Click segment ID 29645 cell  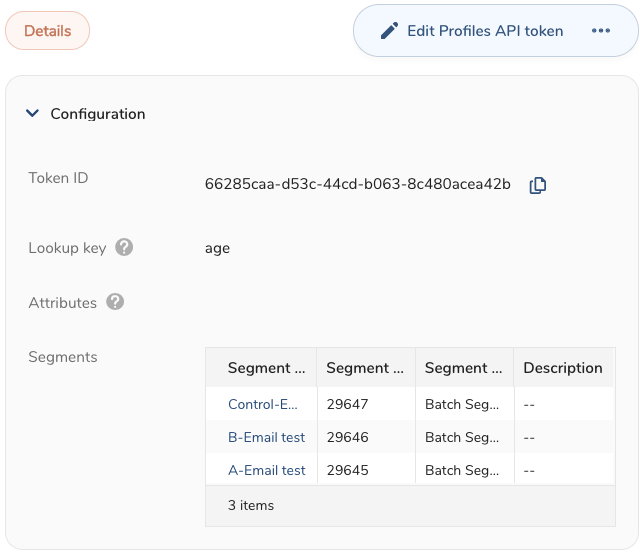pyautogui.click(x=347, y=470)
